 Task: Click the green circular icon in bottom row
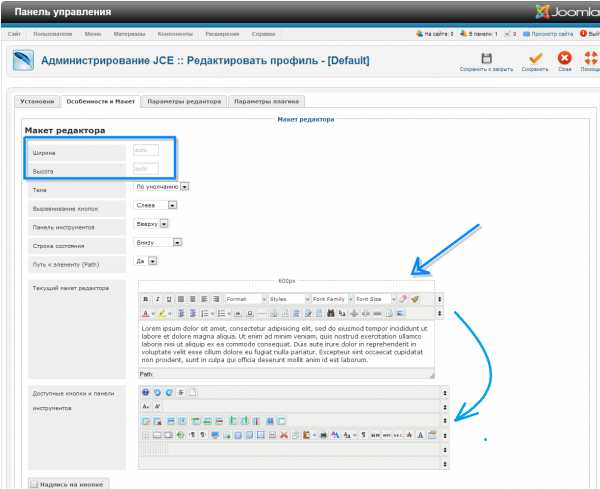[180, 435]
